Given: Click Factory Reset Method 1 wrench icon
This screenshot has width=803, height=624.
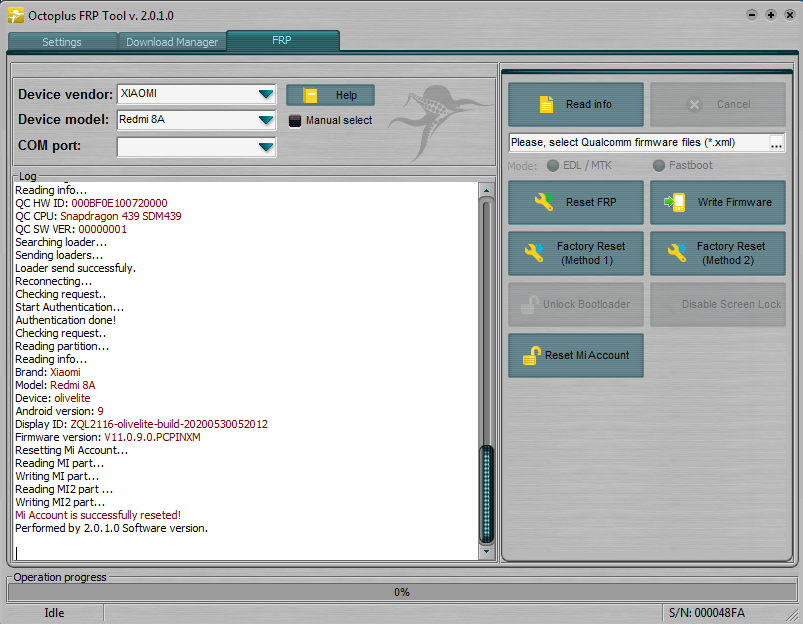Looking at the screenshot, I should click(535, 253).
